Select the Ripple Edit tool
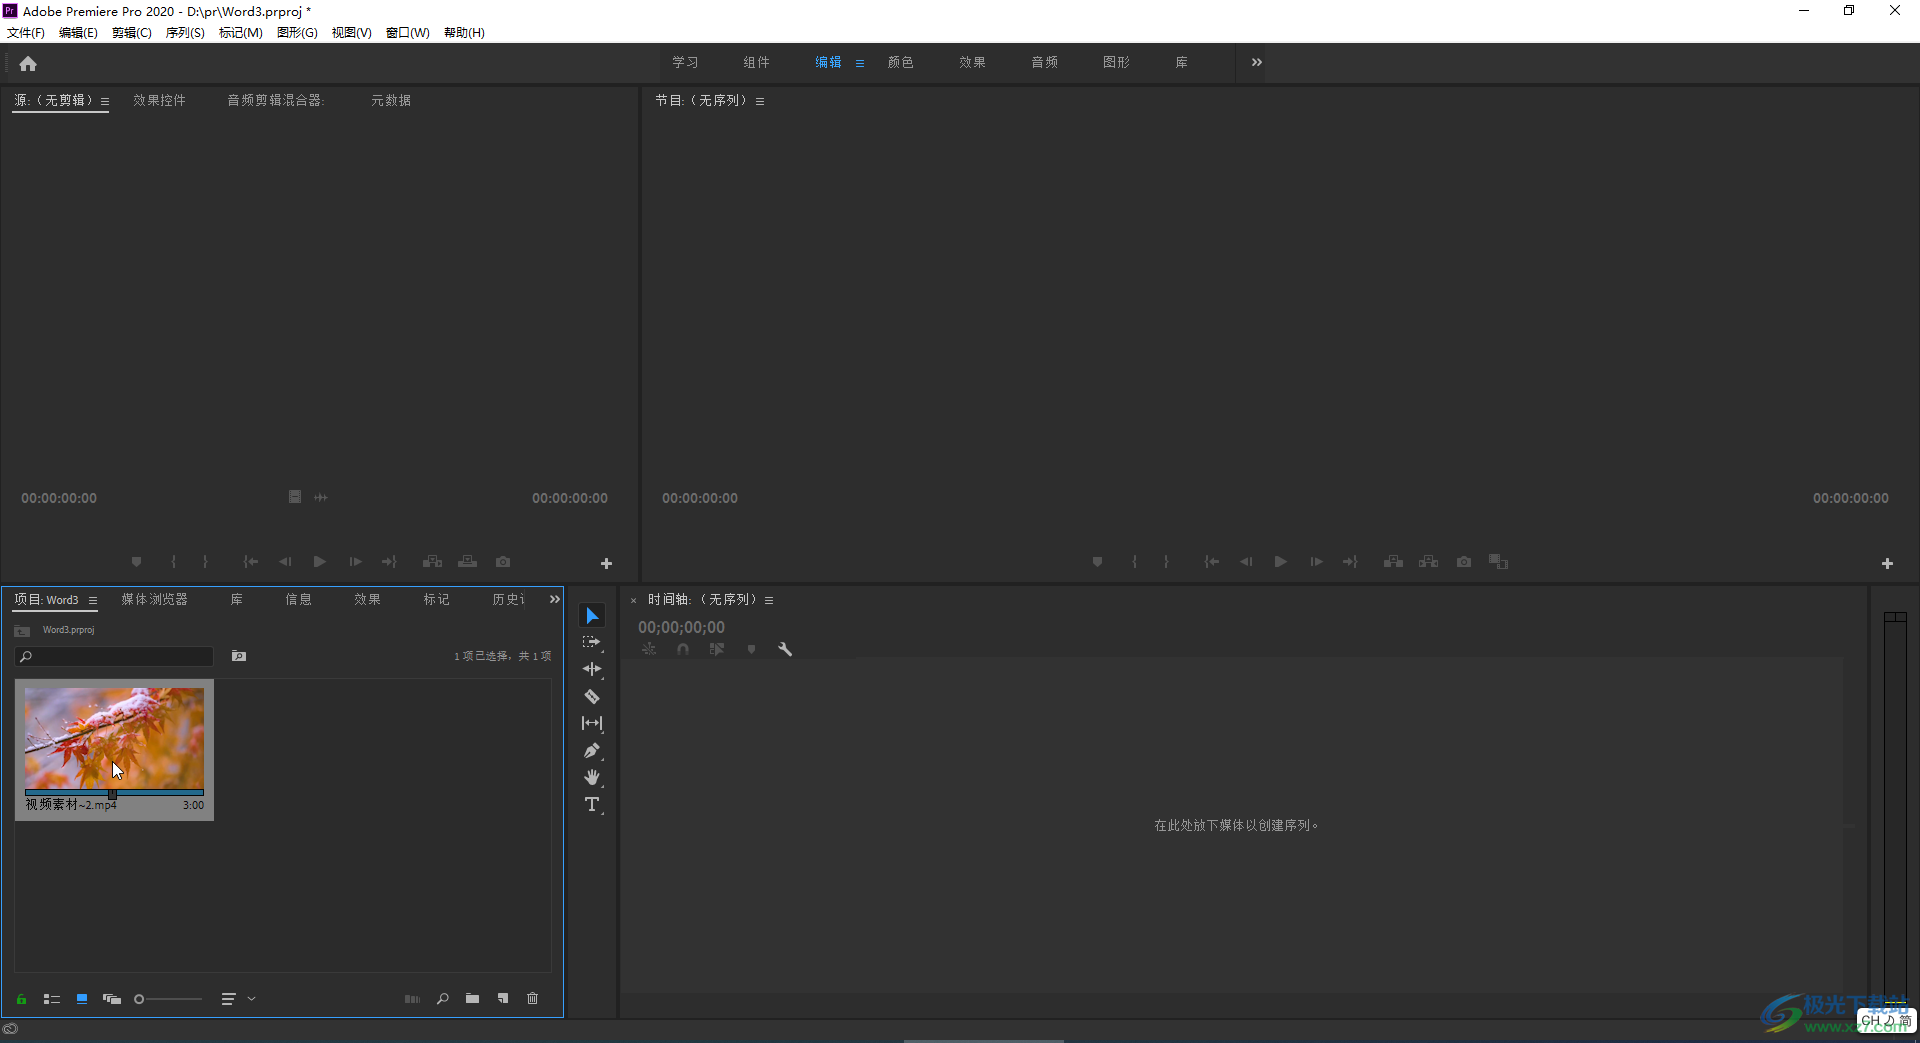The image size is (1920, 1043). click(x=592, y=669)
